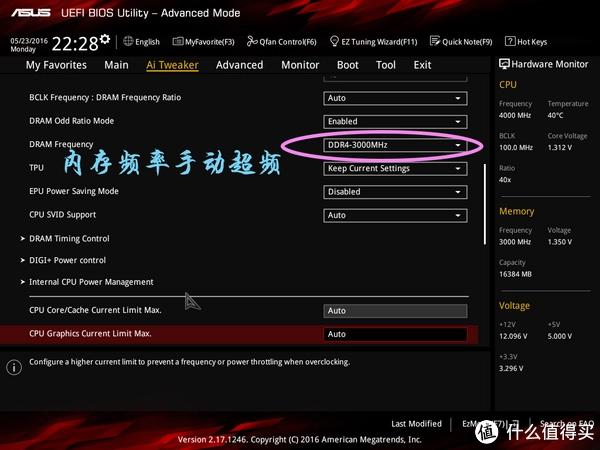This screenshot has height=450, width=600.
Task: Open the EPU Power Saving Mode dropdown
Action: click(396, 192)
